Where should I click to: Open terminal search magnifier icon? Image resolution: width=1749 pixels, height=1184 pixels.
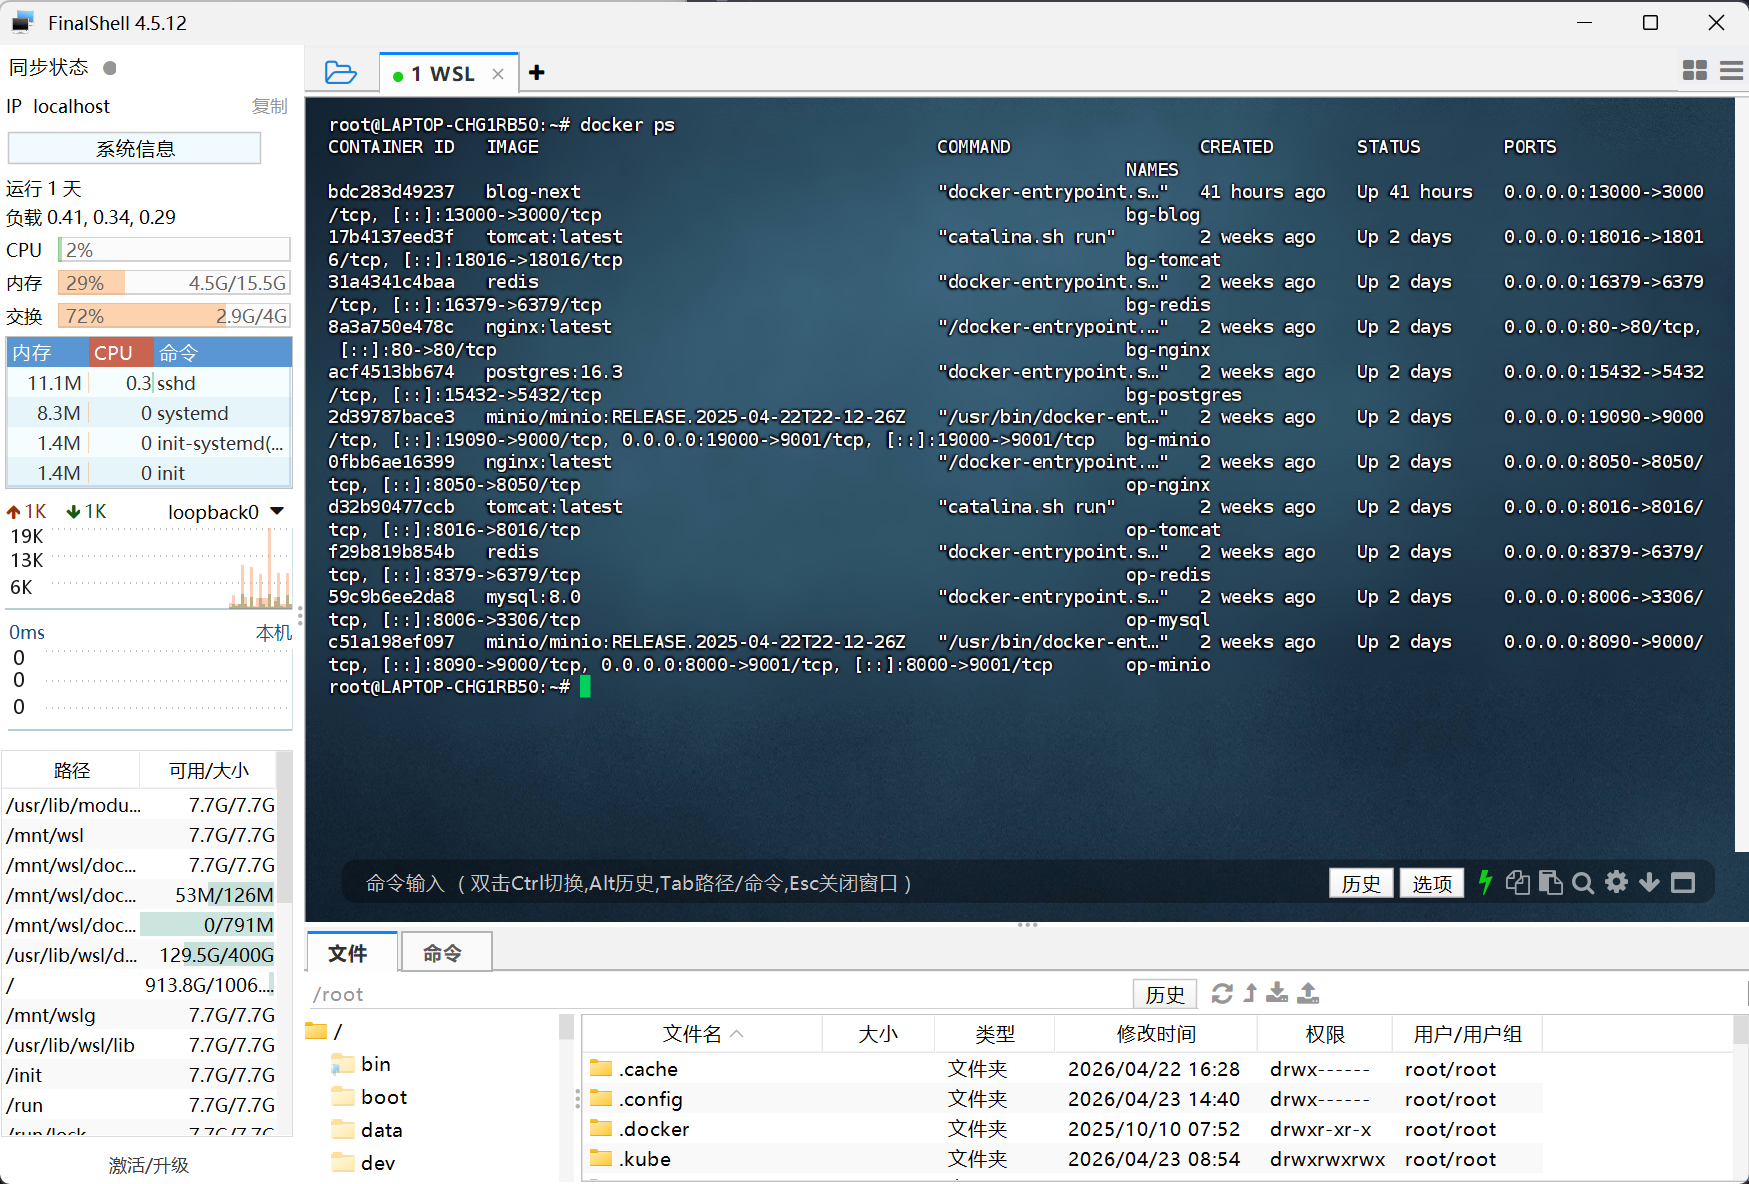(x=1583, y=883)
